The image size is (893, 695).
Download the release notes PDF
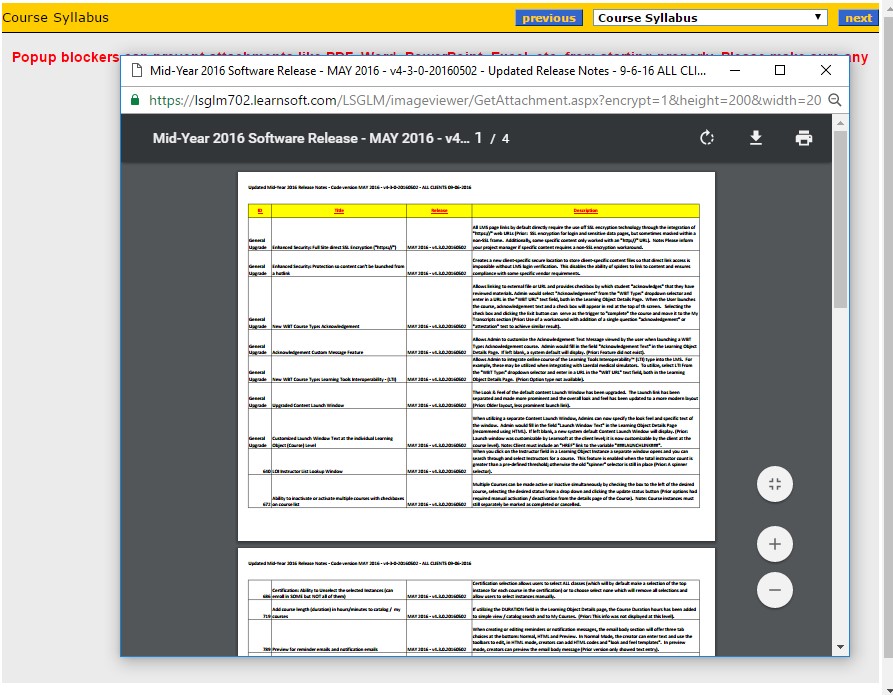(756, 138)
